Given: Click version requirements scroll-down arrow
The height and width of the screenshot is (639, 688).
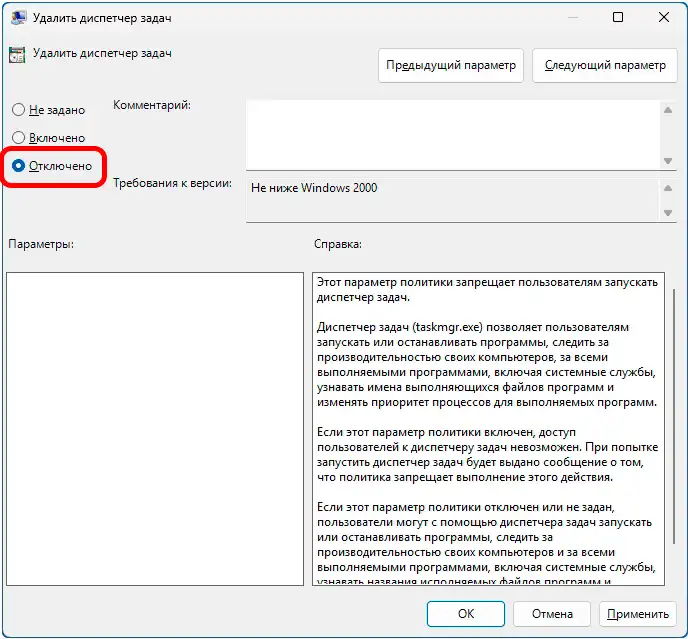Looking at the screenshot, I should coord(668,213).
